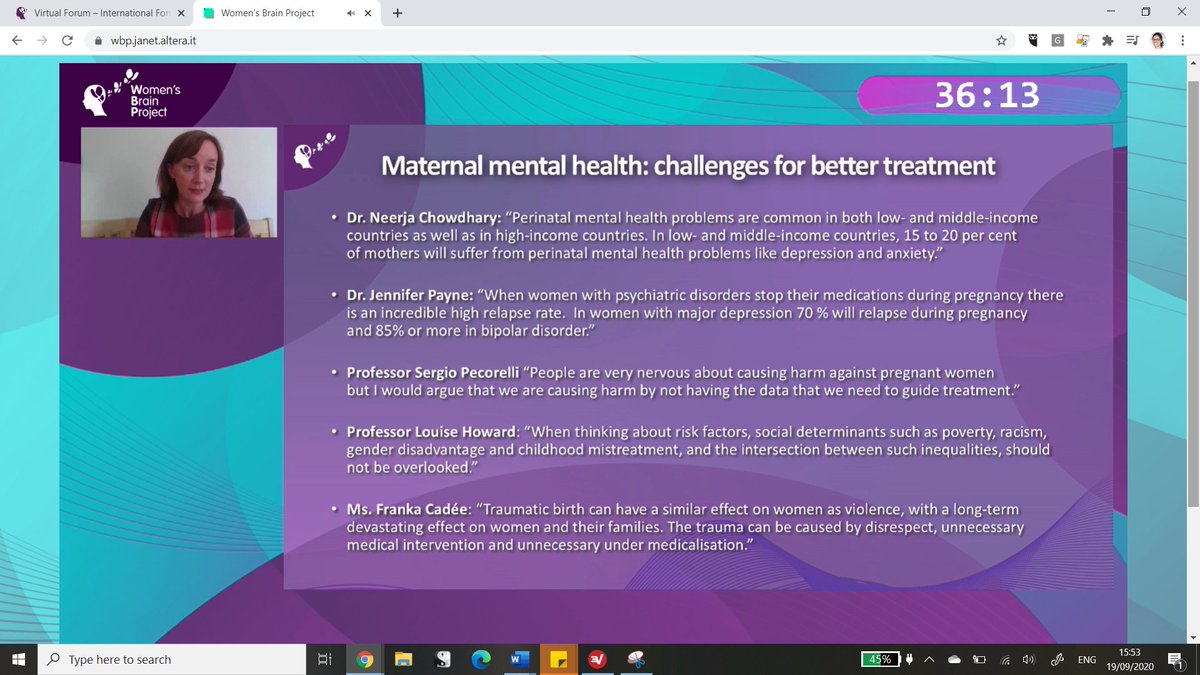
Task: Click the power plug icon beside battery
Action: pos(909,659)
